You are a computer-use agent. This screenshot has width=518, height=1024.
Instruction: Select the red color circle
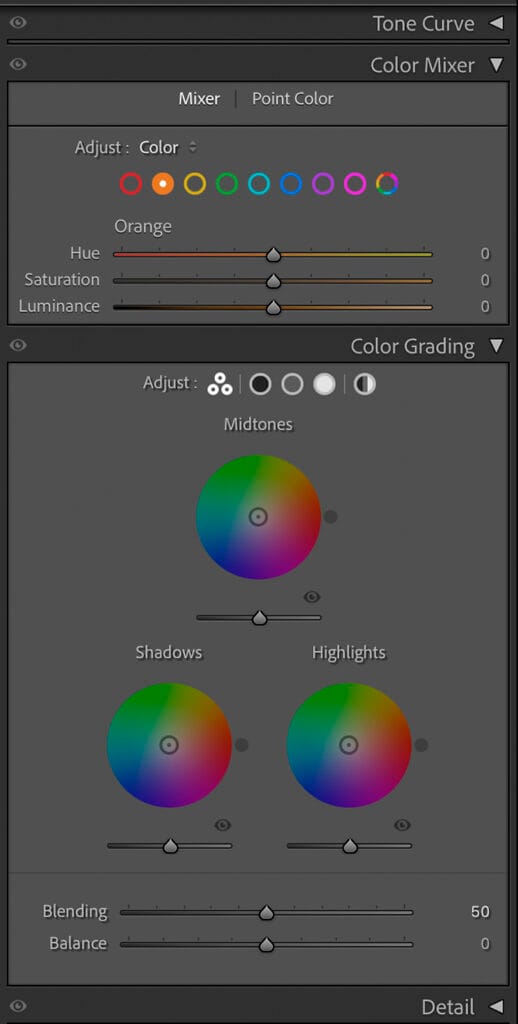(131, 184)
